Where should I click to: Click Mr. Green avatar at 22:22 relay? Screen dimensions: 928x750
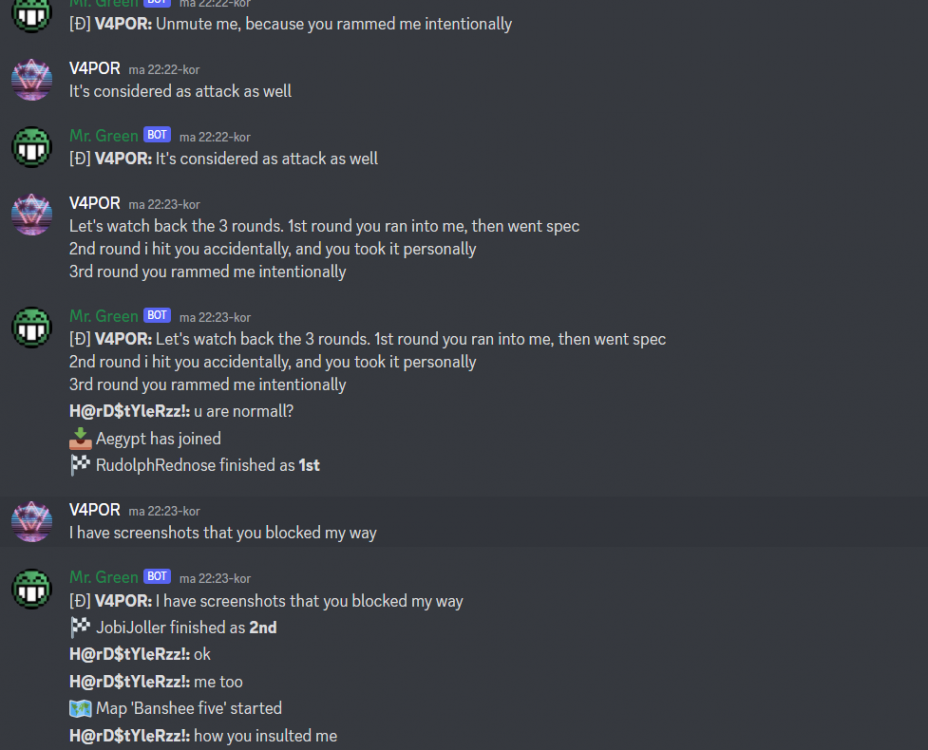pyautogui.click(x=32, y=147)
